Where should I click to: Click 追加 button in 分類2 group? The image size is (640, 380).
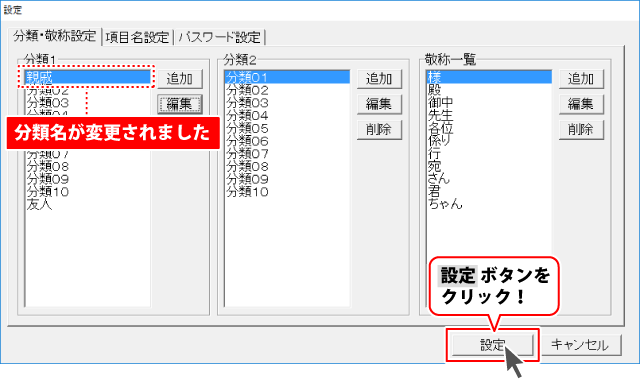379,79
